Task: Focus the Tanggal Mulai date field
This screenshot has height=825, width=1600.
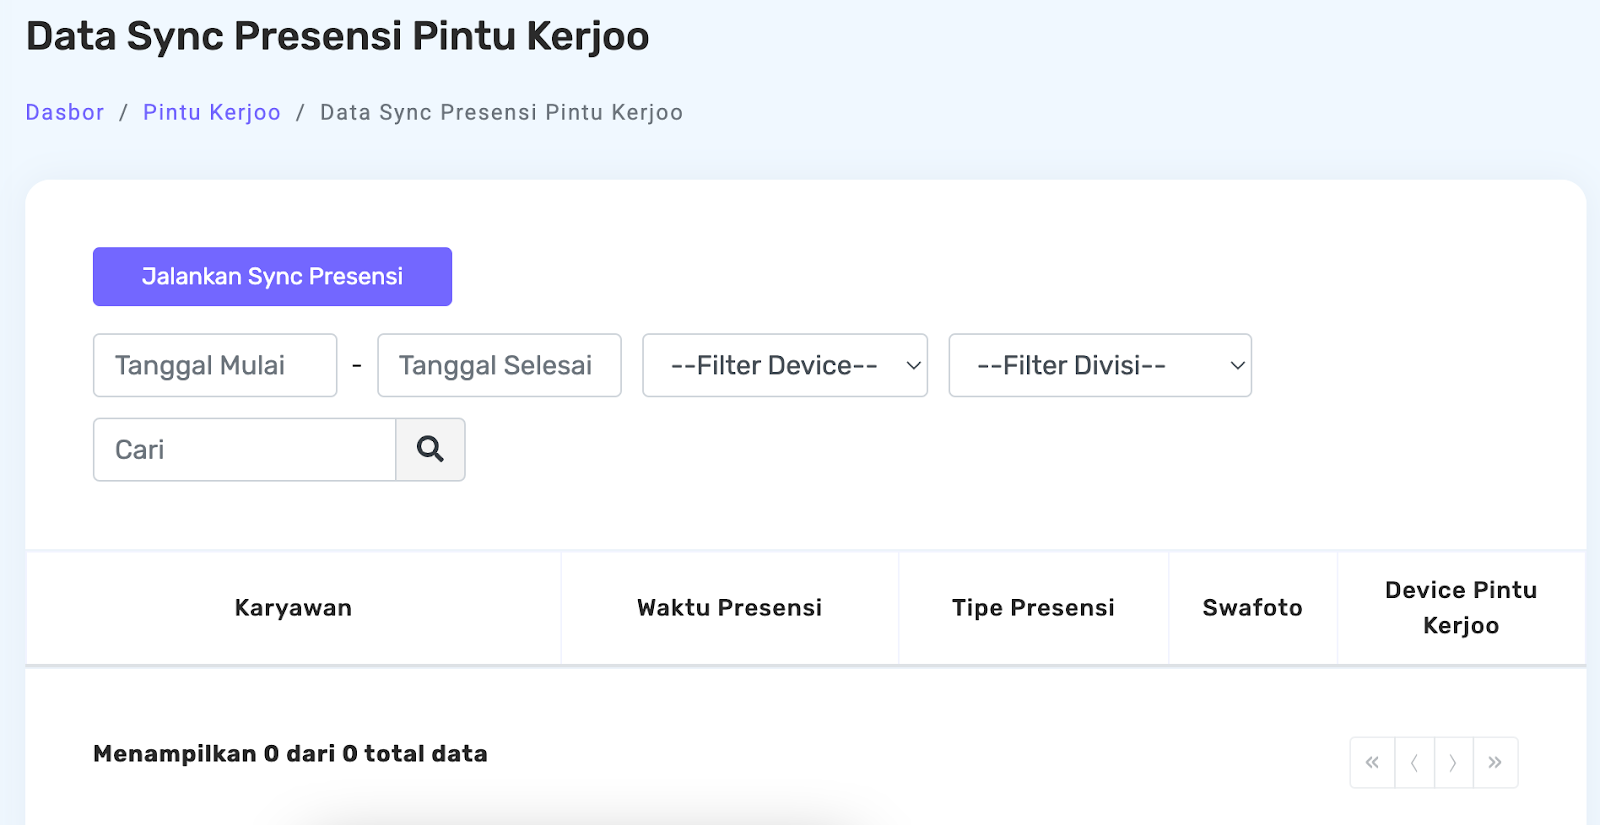Action: (x=215, y=365)
